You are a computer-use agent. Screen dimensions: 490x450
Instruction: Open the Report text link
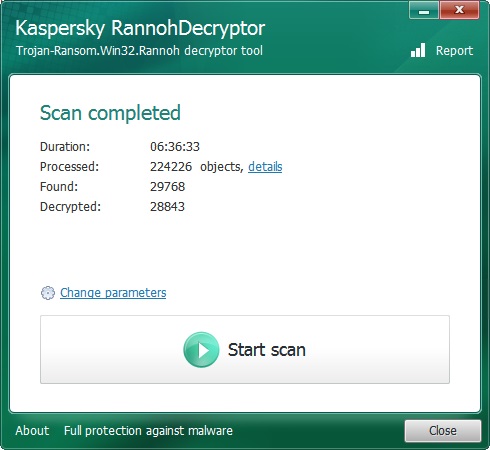454,51
